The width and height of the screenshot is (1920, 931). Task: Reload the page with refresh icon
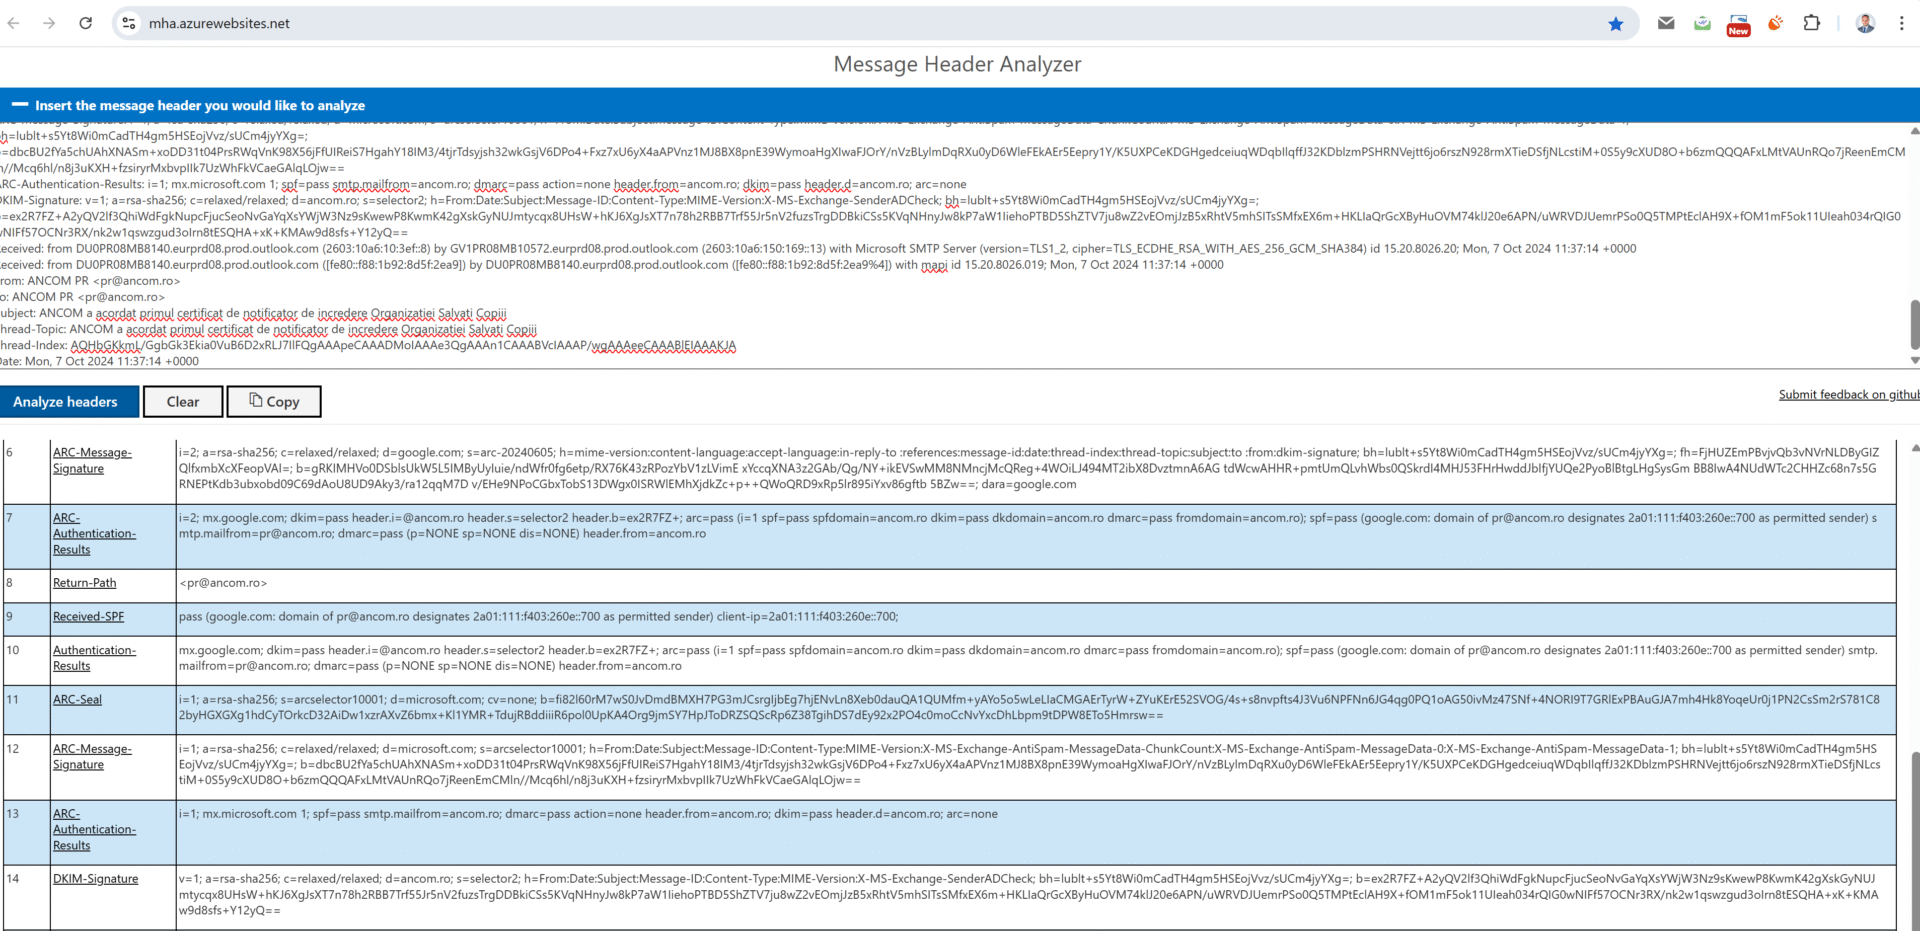(x=86, y=23)
